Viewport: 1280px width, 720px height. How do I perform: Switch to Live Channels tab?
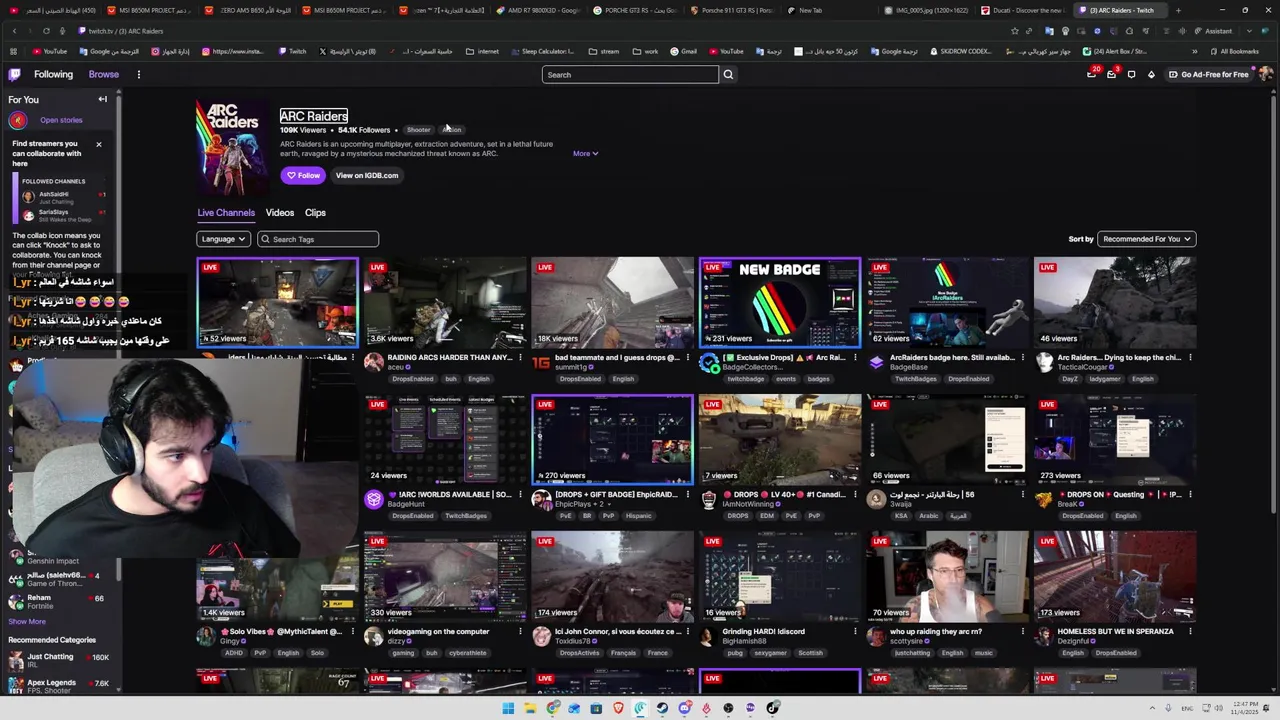tap(226, 212)
